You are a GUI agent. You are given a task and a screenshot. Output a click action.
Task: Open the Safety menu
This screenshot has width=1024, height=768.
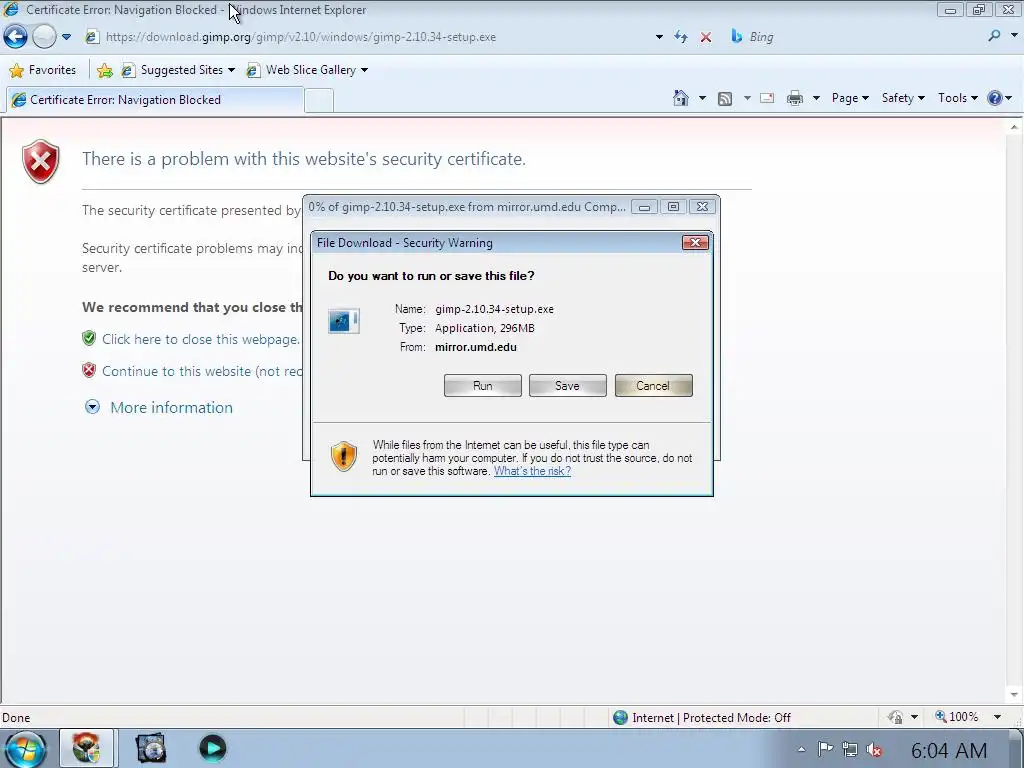point(903,98)
